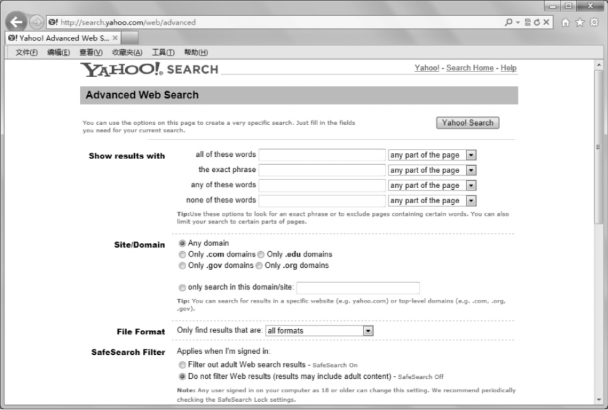The height and width of the screenshot is (410, 608).
Task: Open the 编辑(E) menu
Action: point(59,52)
